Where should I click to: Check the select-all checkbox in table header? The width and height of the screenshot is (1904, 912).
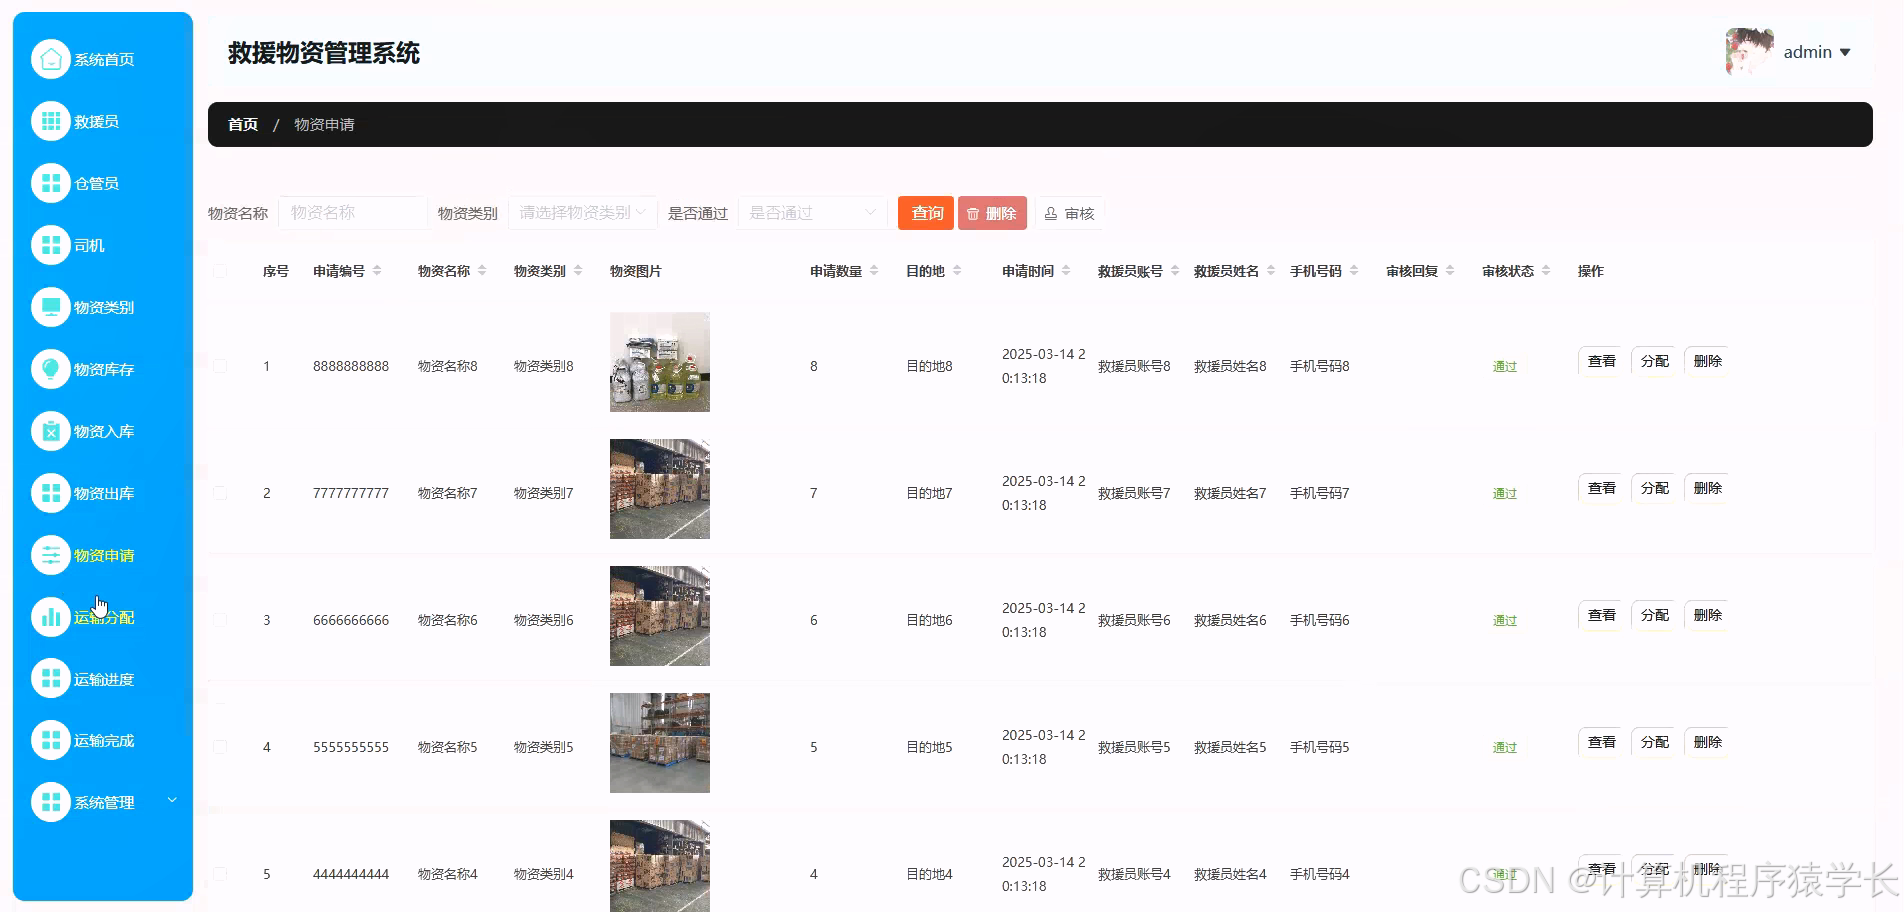pyautogui.click(x=220, y=270)
